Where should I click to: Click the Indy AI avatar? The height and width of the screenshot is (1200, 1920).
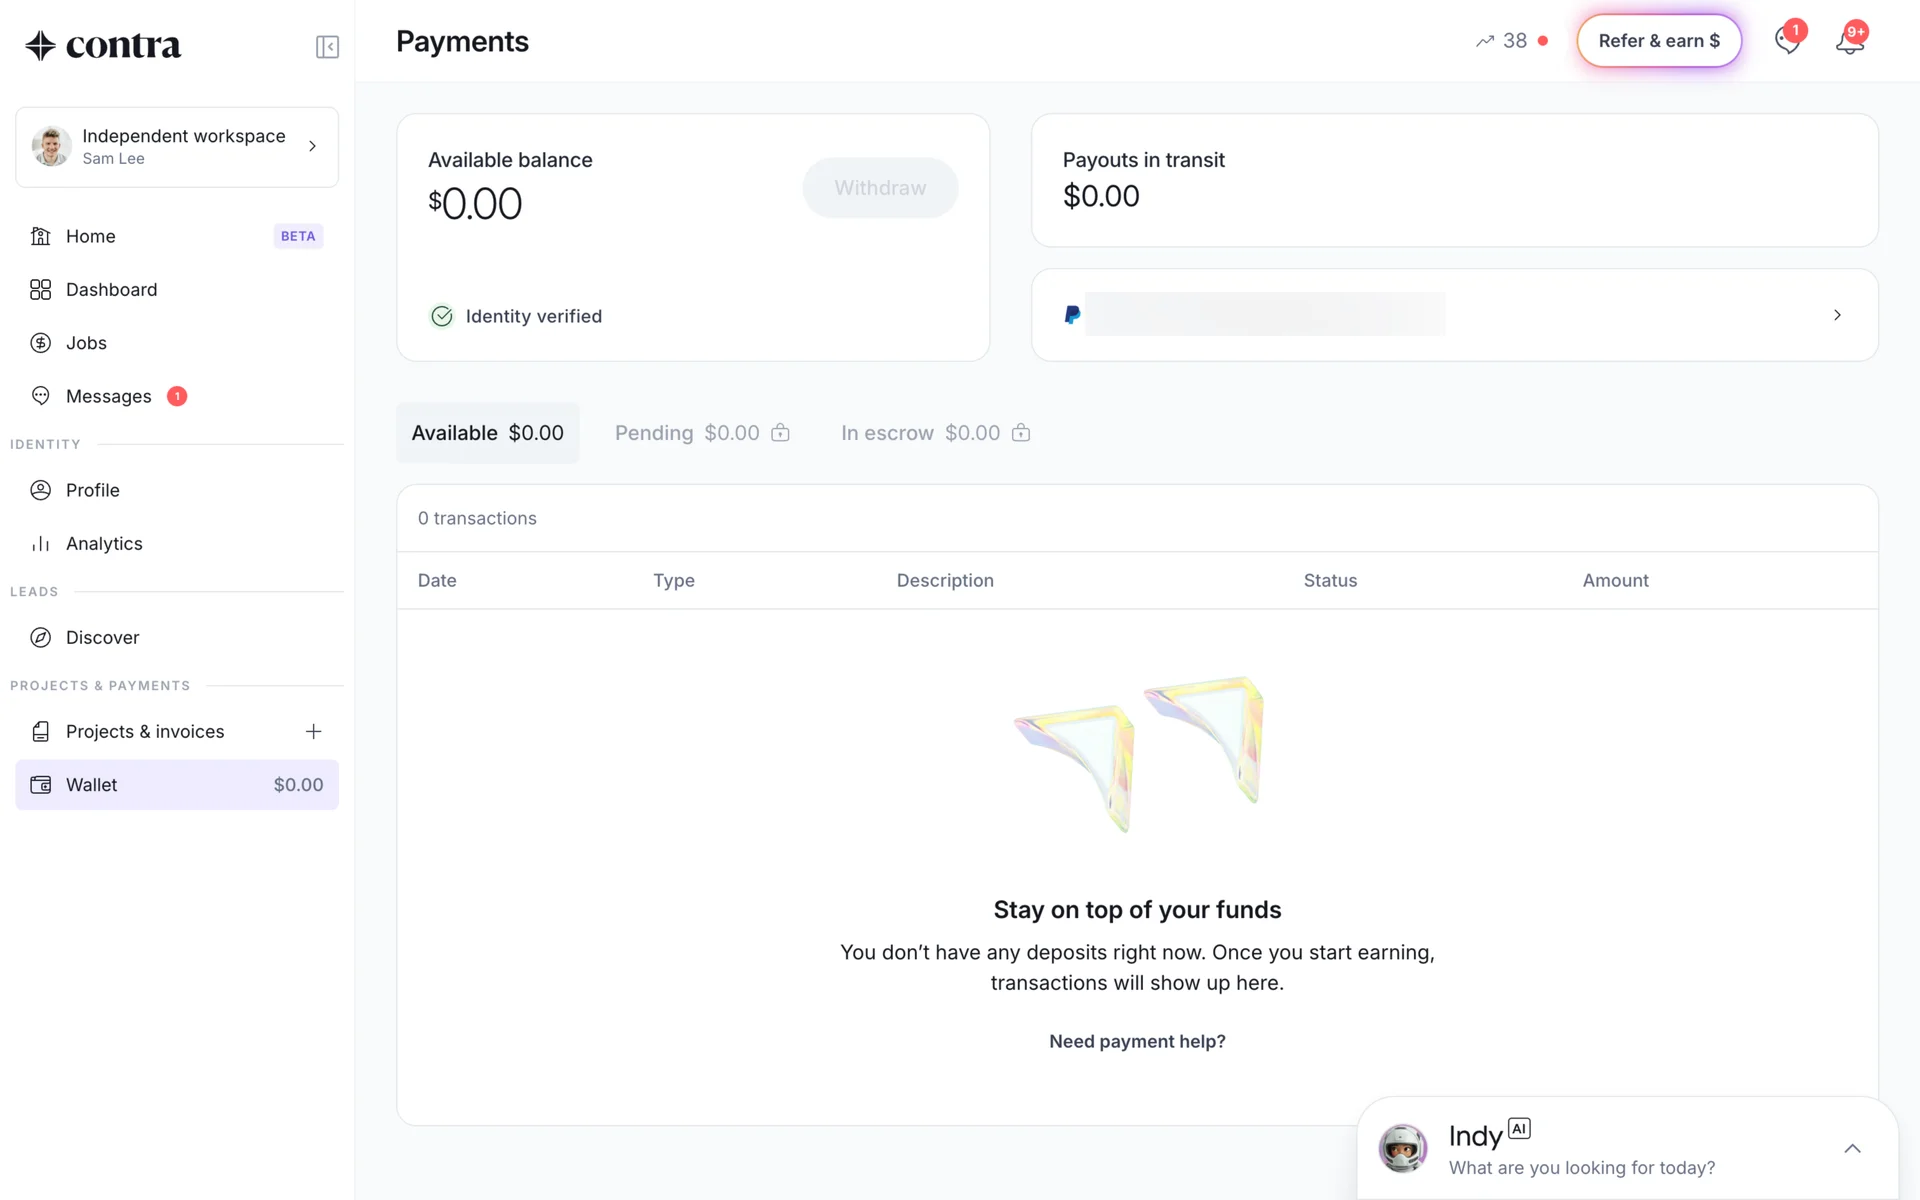click(x=1403, y=1148)
